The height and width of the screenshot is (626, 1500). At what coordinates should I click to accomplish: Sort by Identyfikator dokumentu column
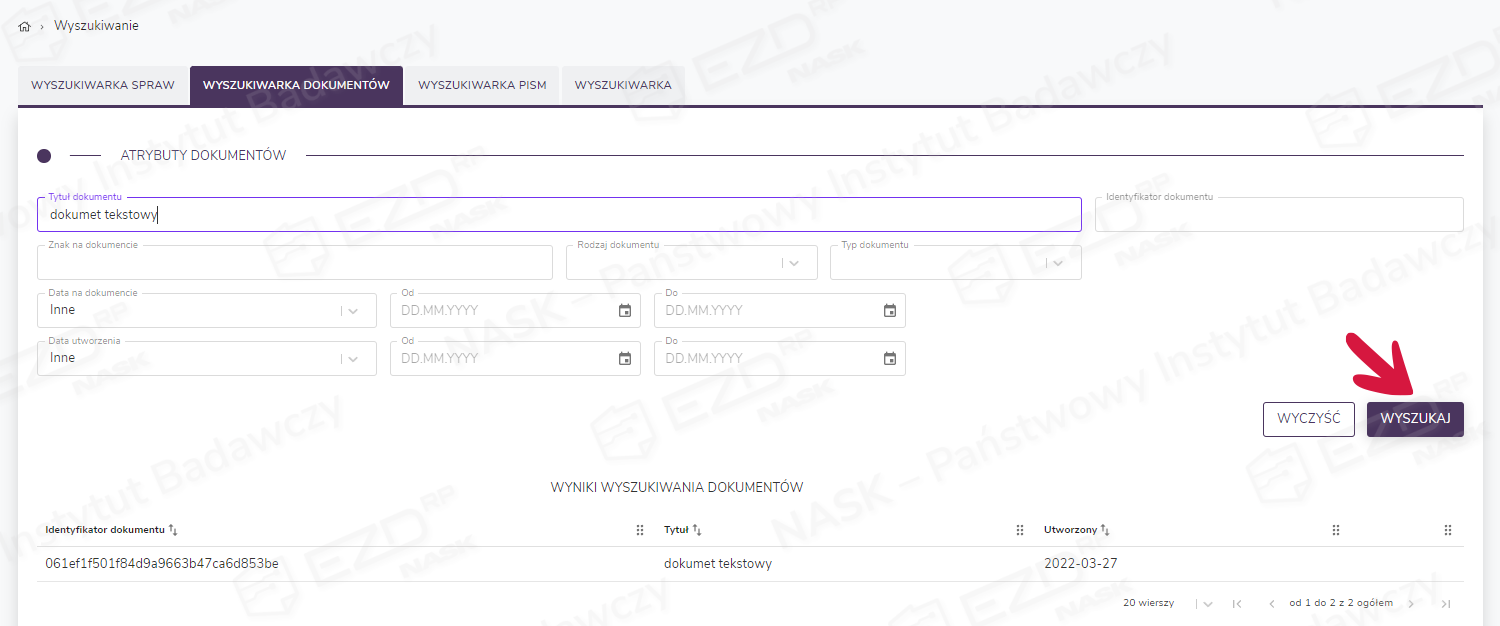[x=173, y=530]
